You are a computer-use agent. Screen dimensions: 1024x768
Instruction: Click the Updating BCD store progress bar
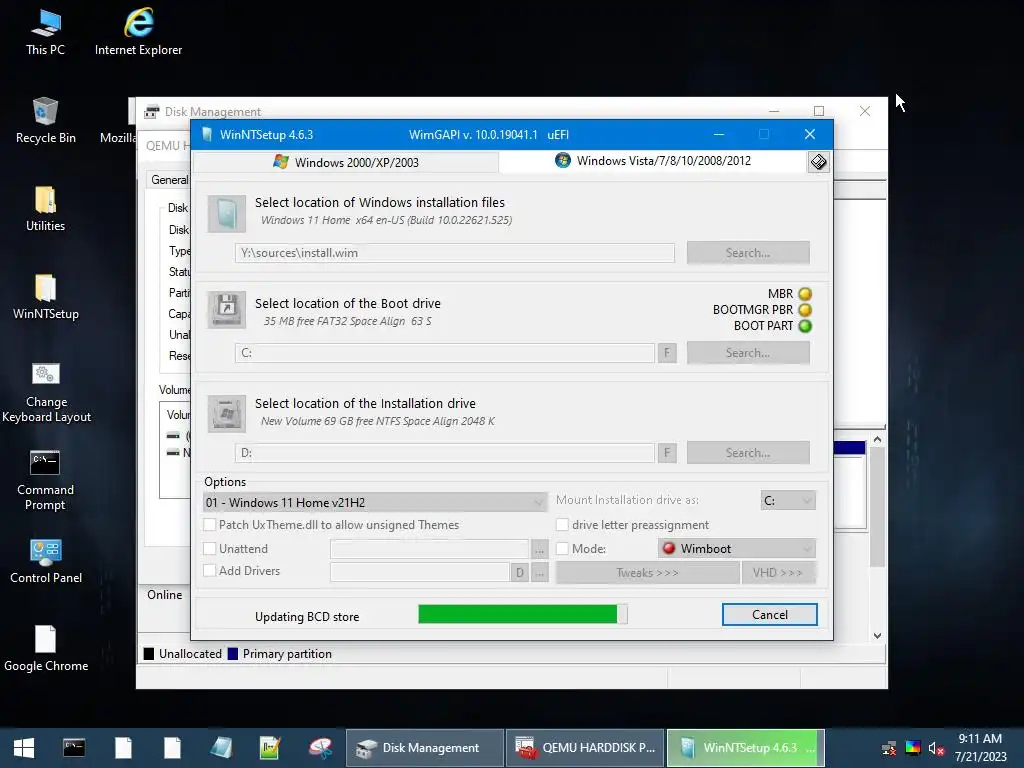[522, 614]
